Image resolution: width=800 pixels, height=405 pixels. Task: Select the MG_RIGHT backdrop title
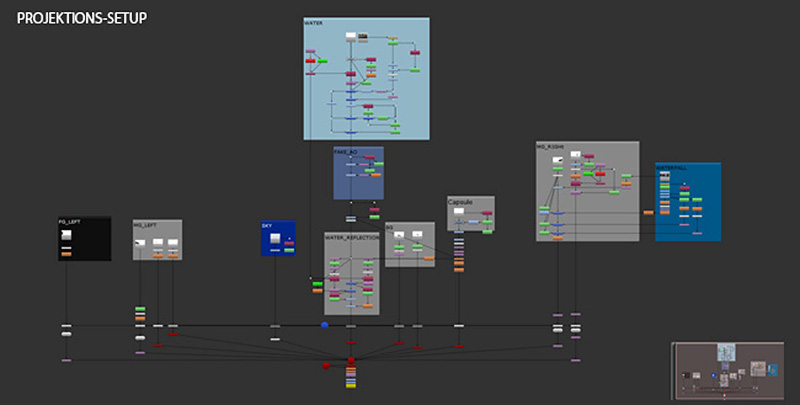click(x=551, y=147)
